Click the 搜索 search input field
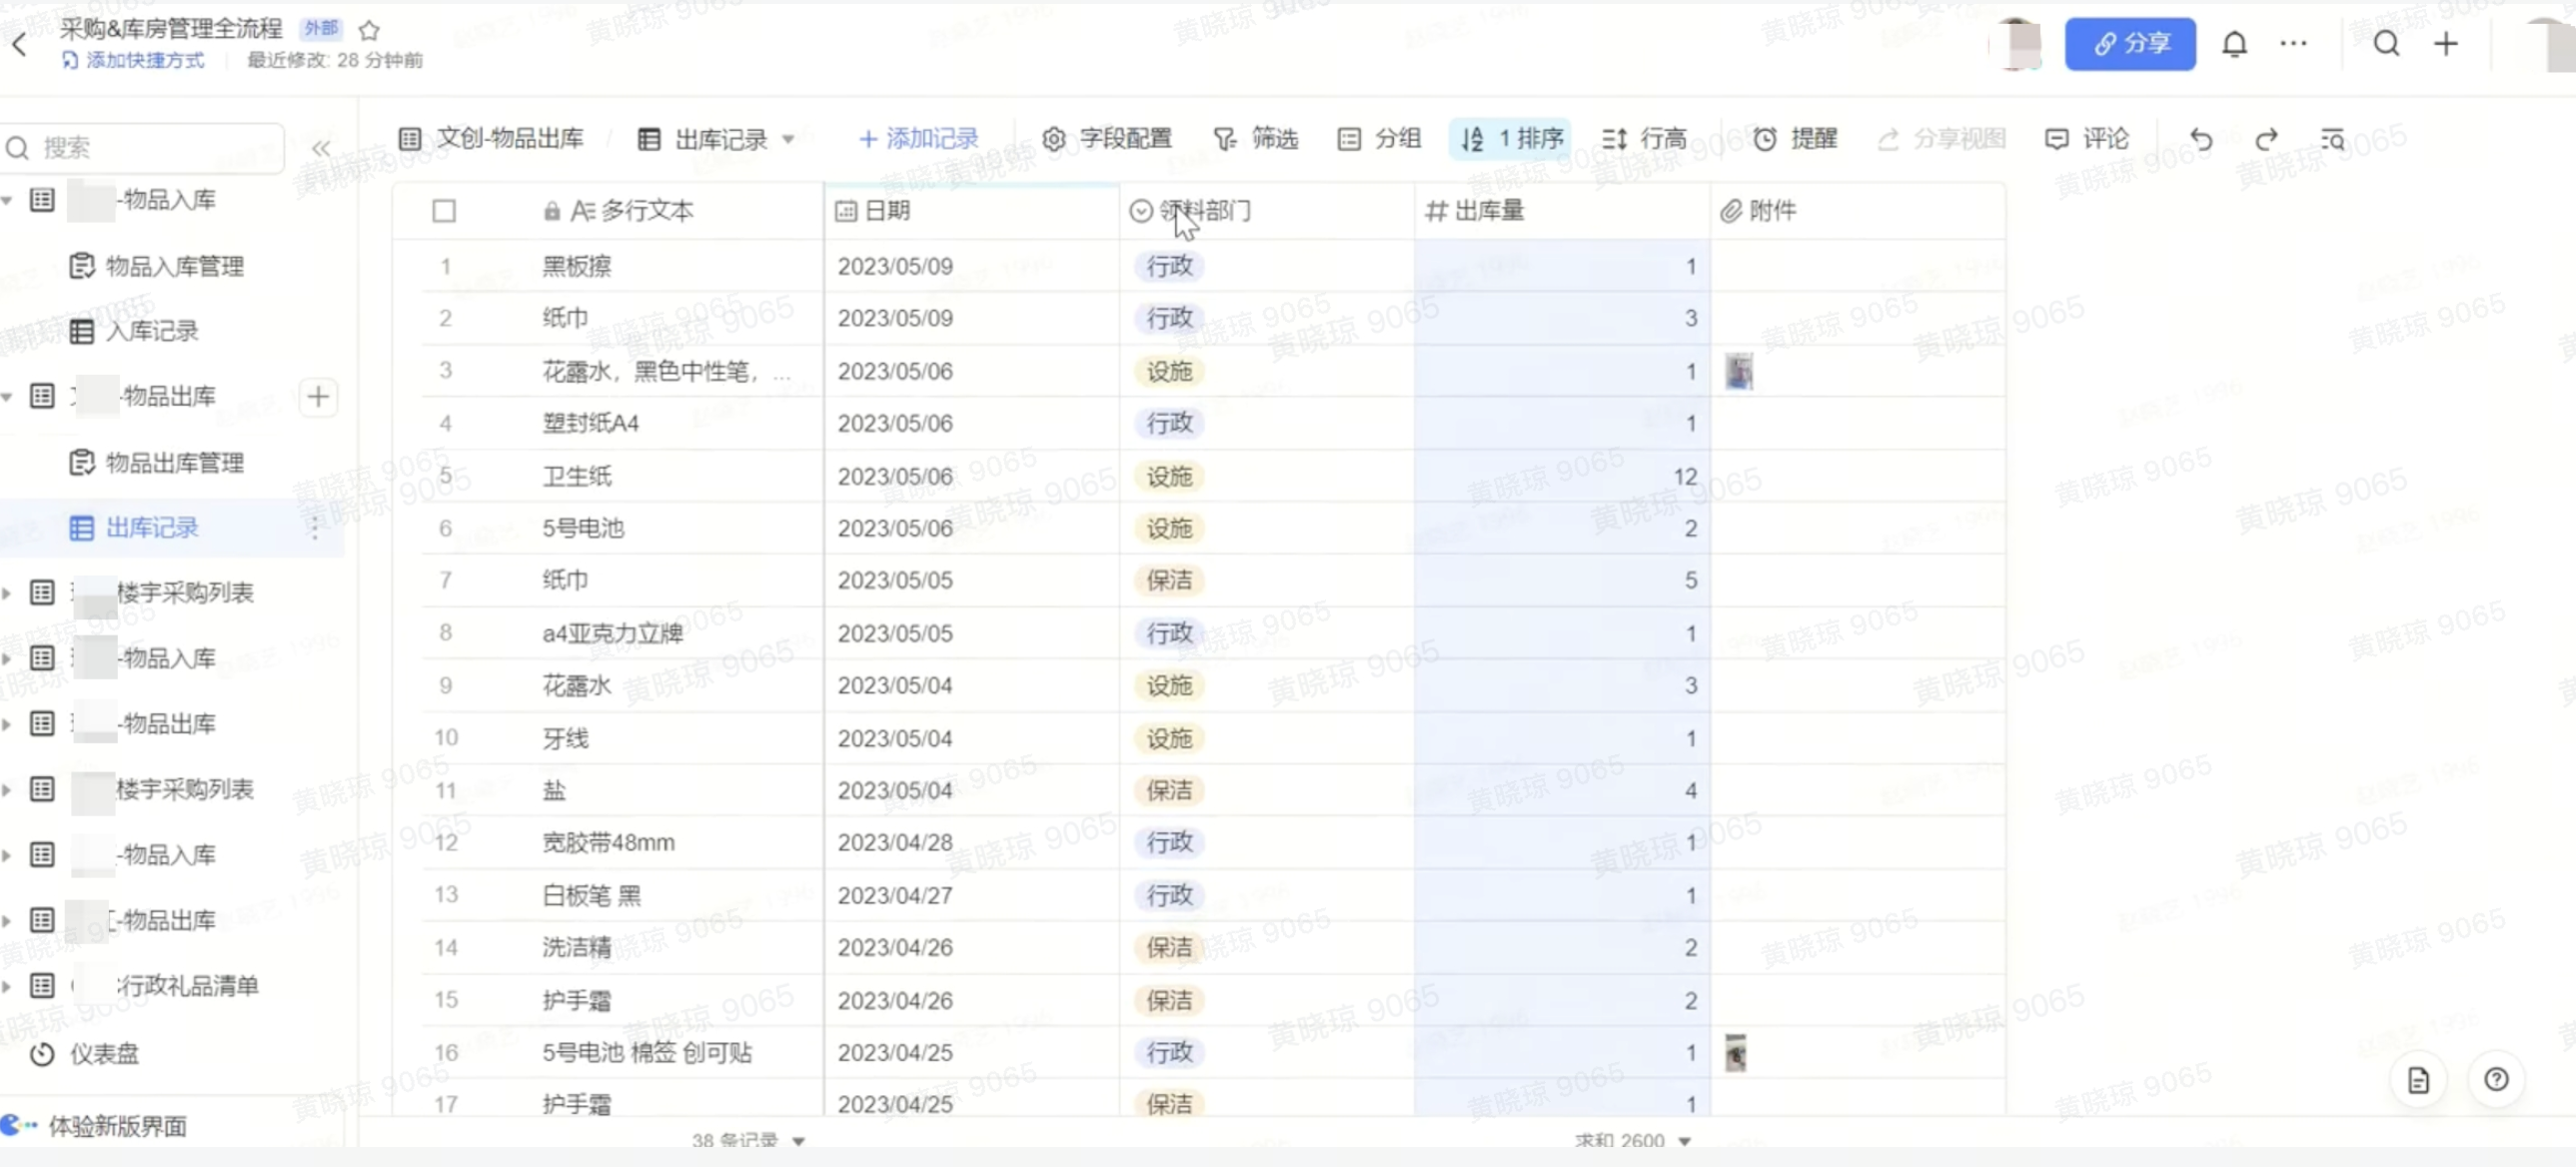2576x1167 pixels. tap(150, 148)
